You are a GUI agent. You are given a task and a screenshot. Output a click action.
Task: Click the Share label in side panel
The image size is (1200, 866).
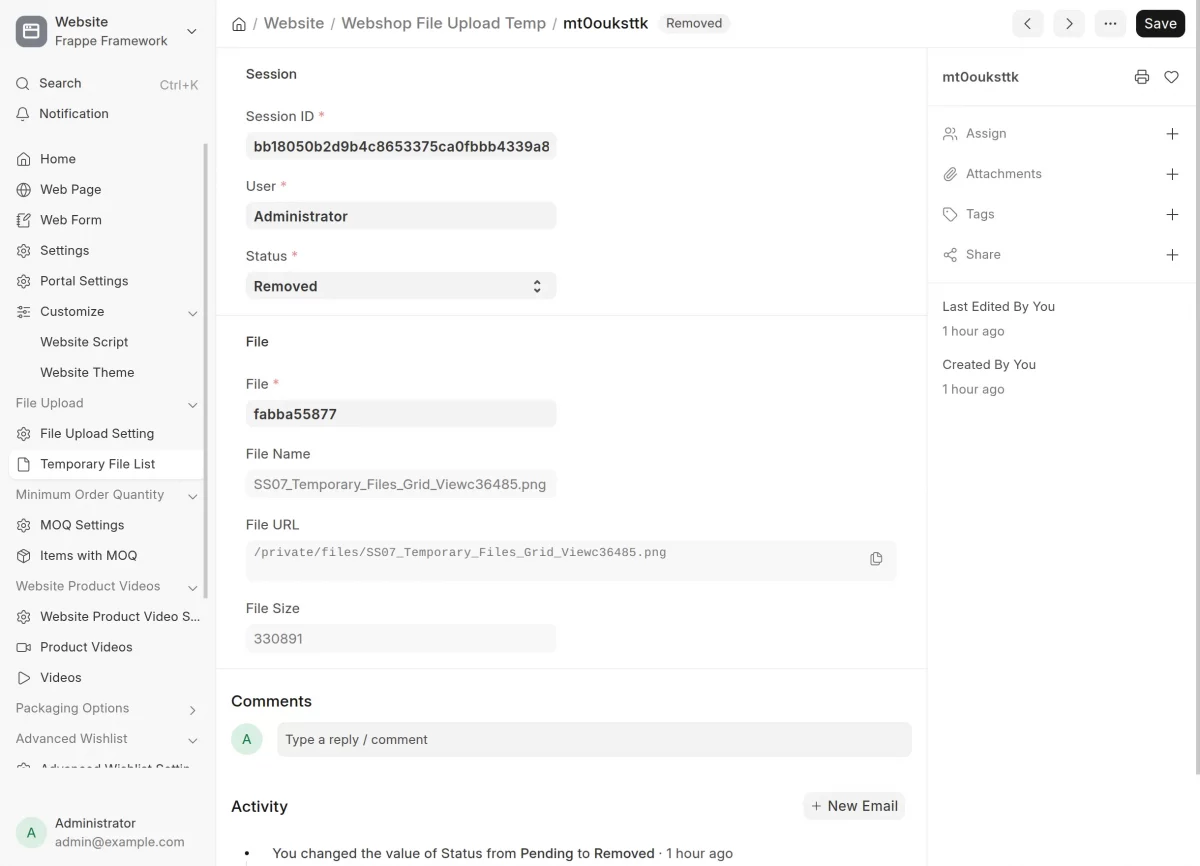983,255
